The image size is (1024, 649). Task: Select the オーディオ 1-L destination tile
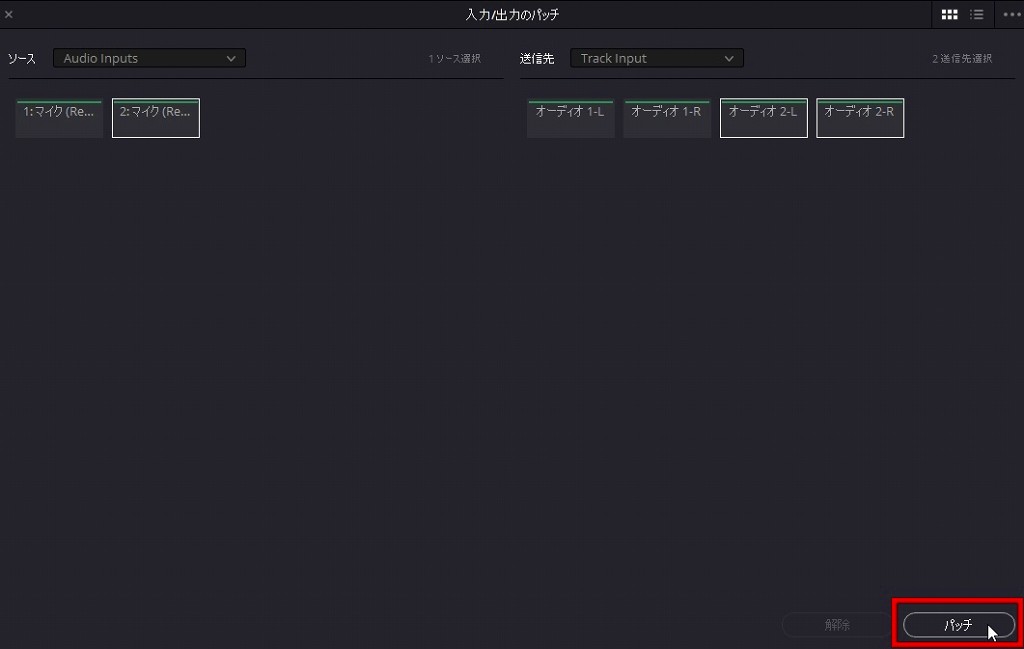click(570, 118)
